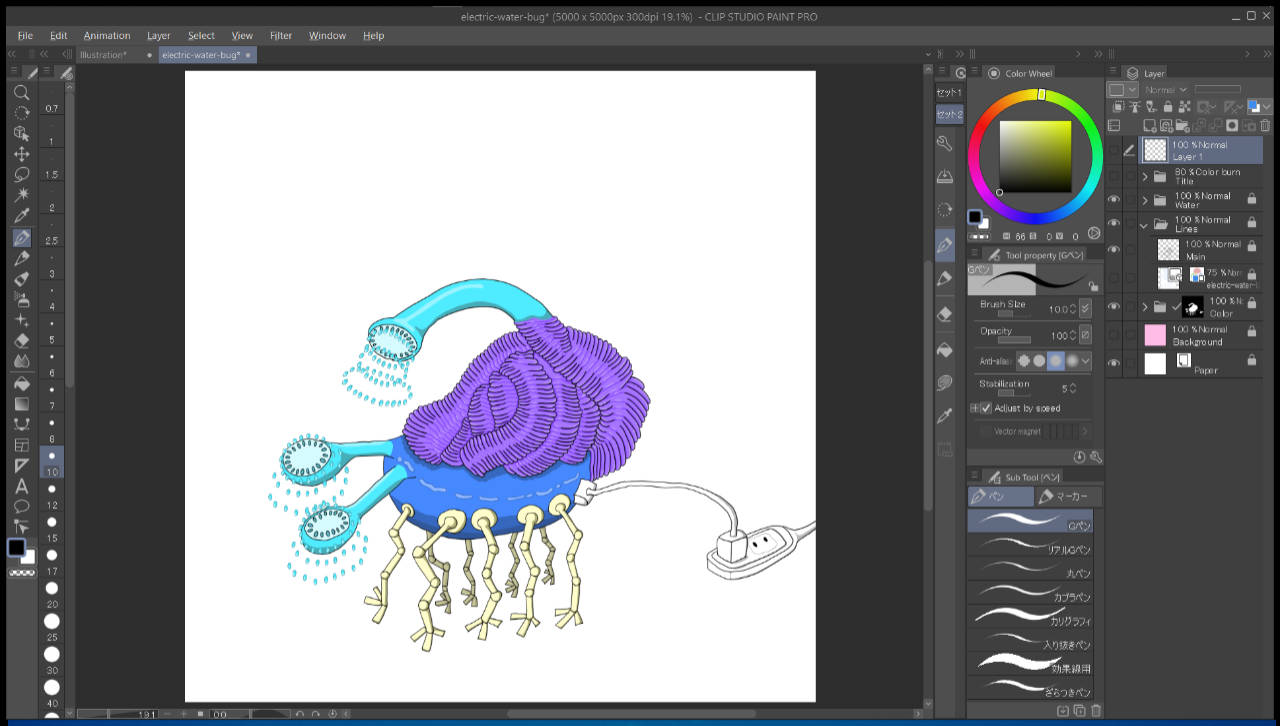This screenshot has height=726, width=1280.
Task: Click the eyedropper icon in quick access strip
Action: click(x=945, y=416)
